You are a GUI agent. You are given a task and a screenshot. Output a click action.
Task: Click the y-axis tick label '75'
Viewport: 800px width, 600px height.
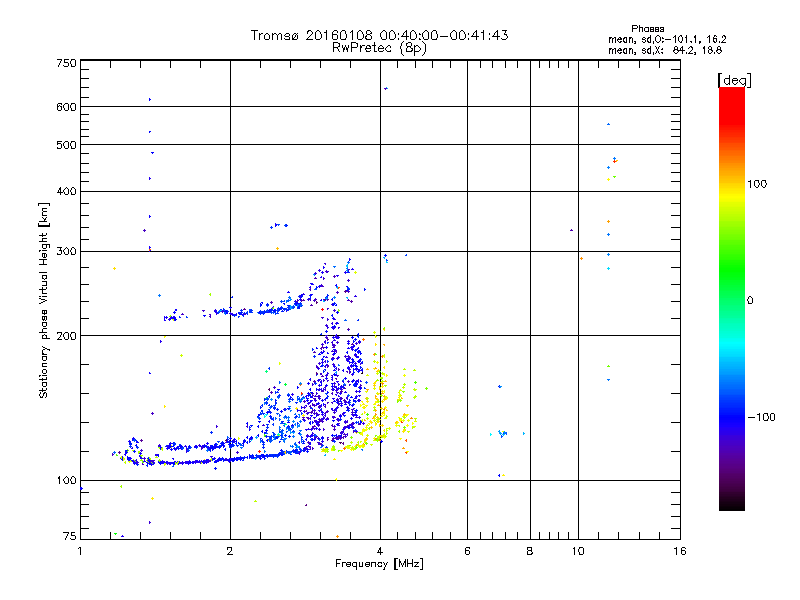tap(70, 536)
